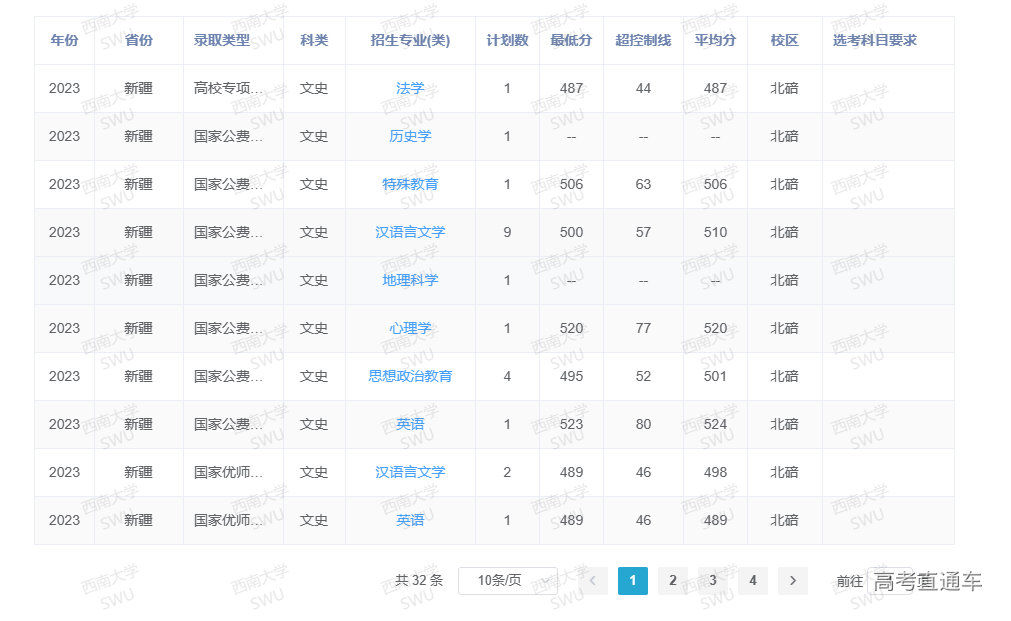Click the 最低分 column header
Viewport: 1011px width, 621px height.
coord(571,40)
